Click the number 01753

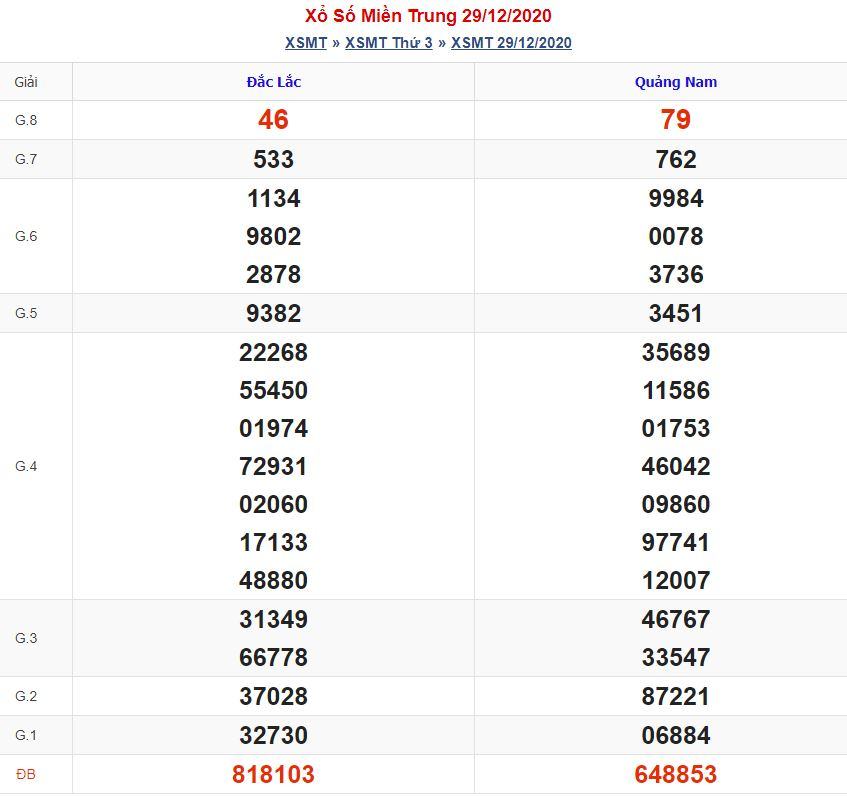click(676, 428)
